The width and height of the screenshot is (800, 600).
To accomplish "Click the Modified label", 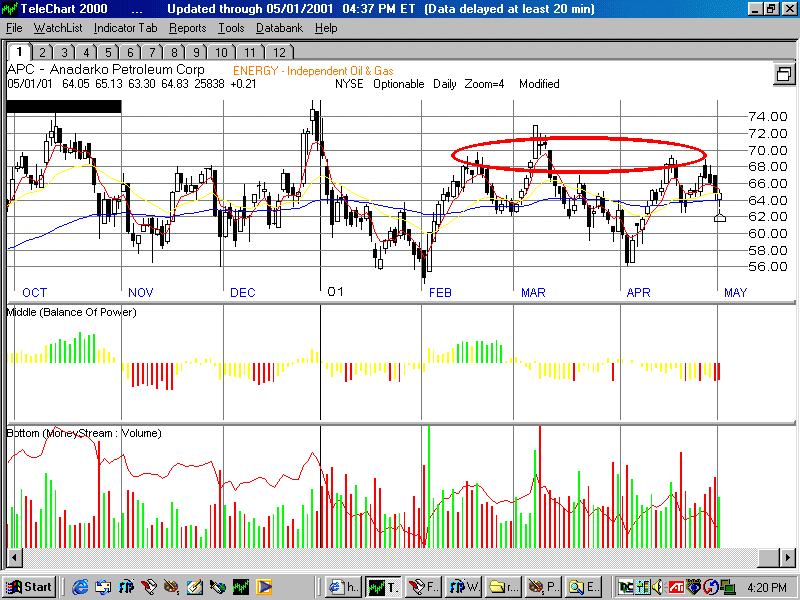I will point(539,84).
